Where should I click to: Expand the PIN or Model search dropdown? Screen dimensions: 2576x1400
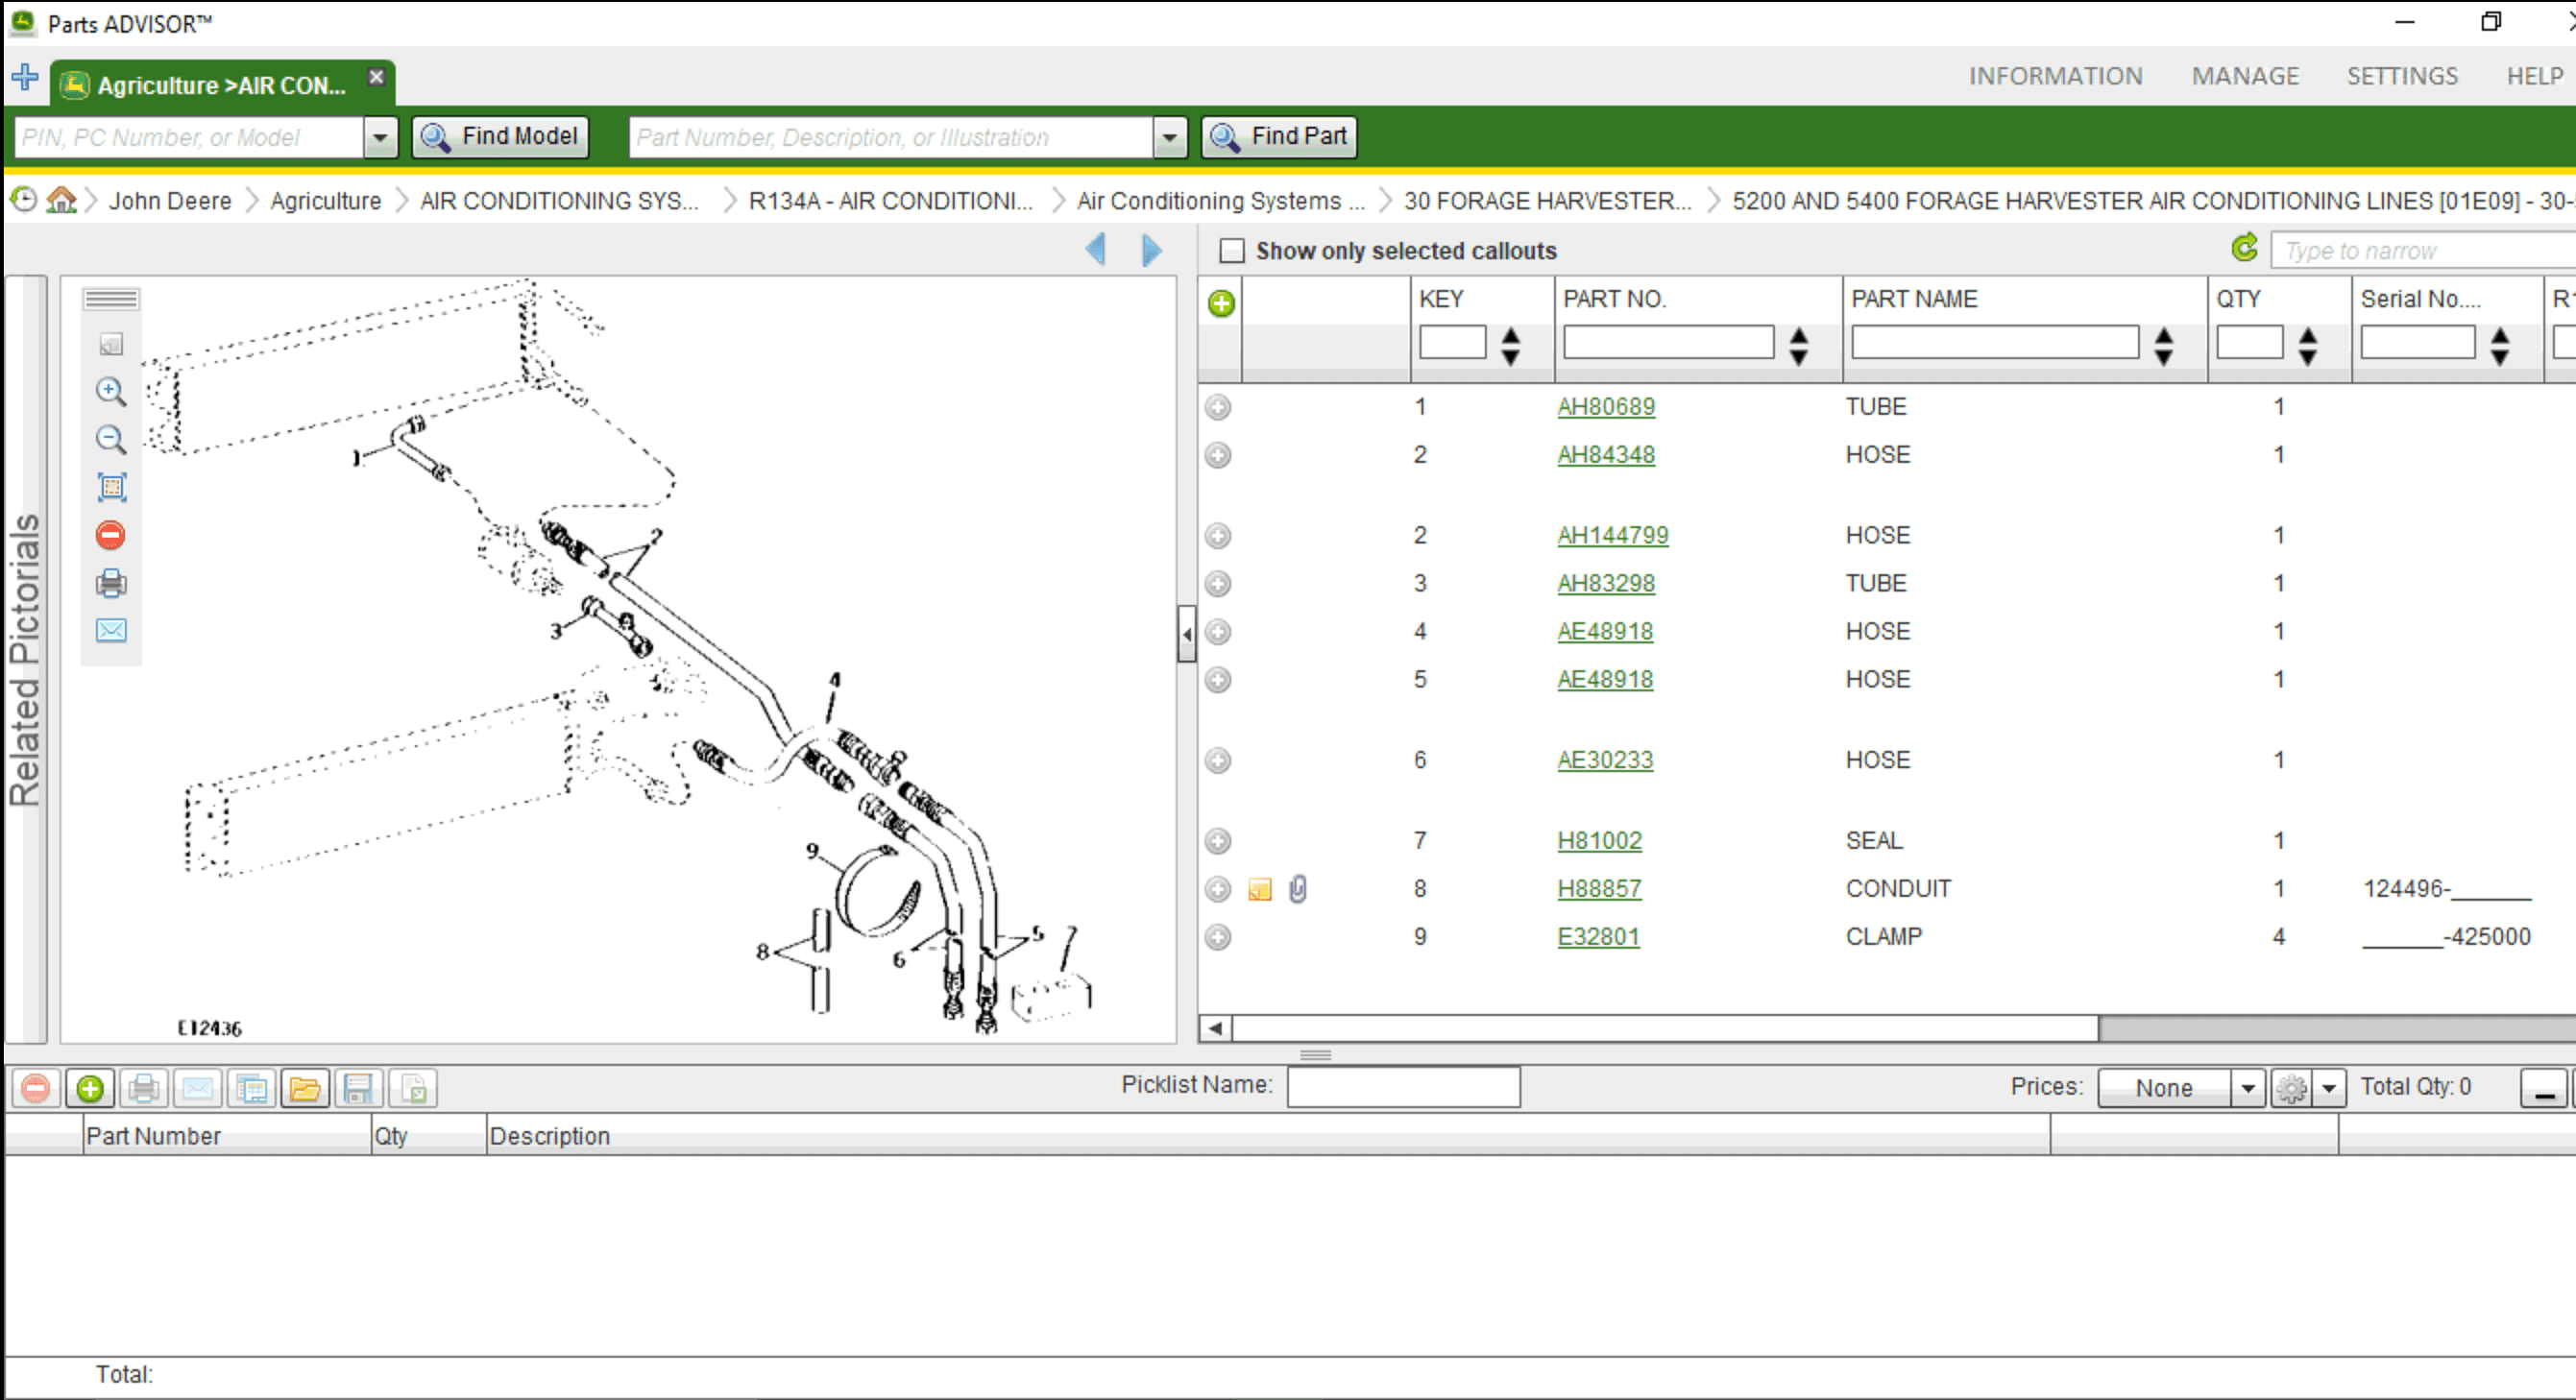[380, 137]
